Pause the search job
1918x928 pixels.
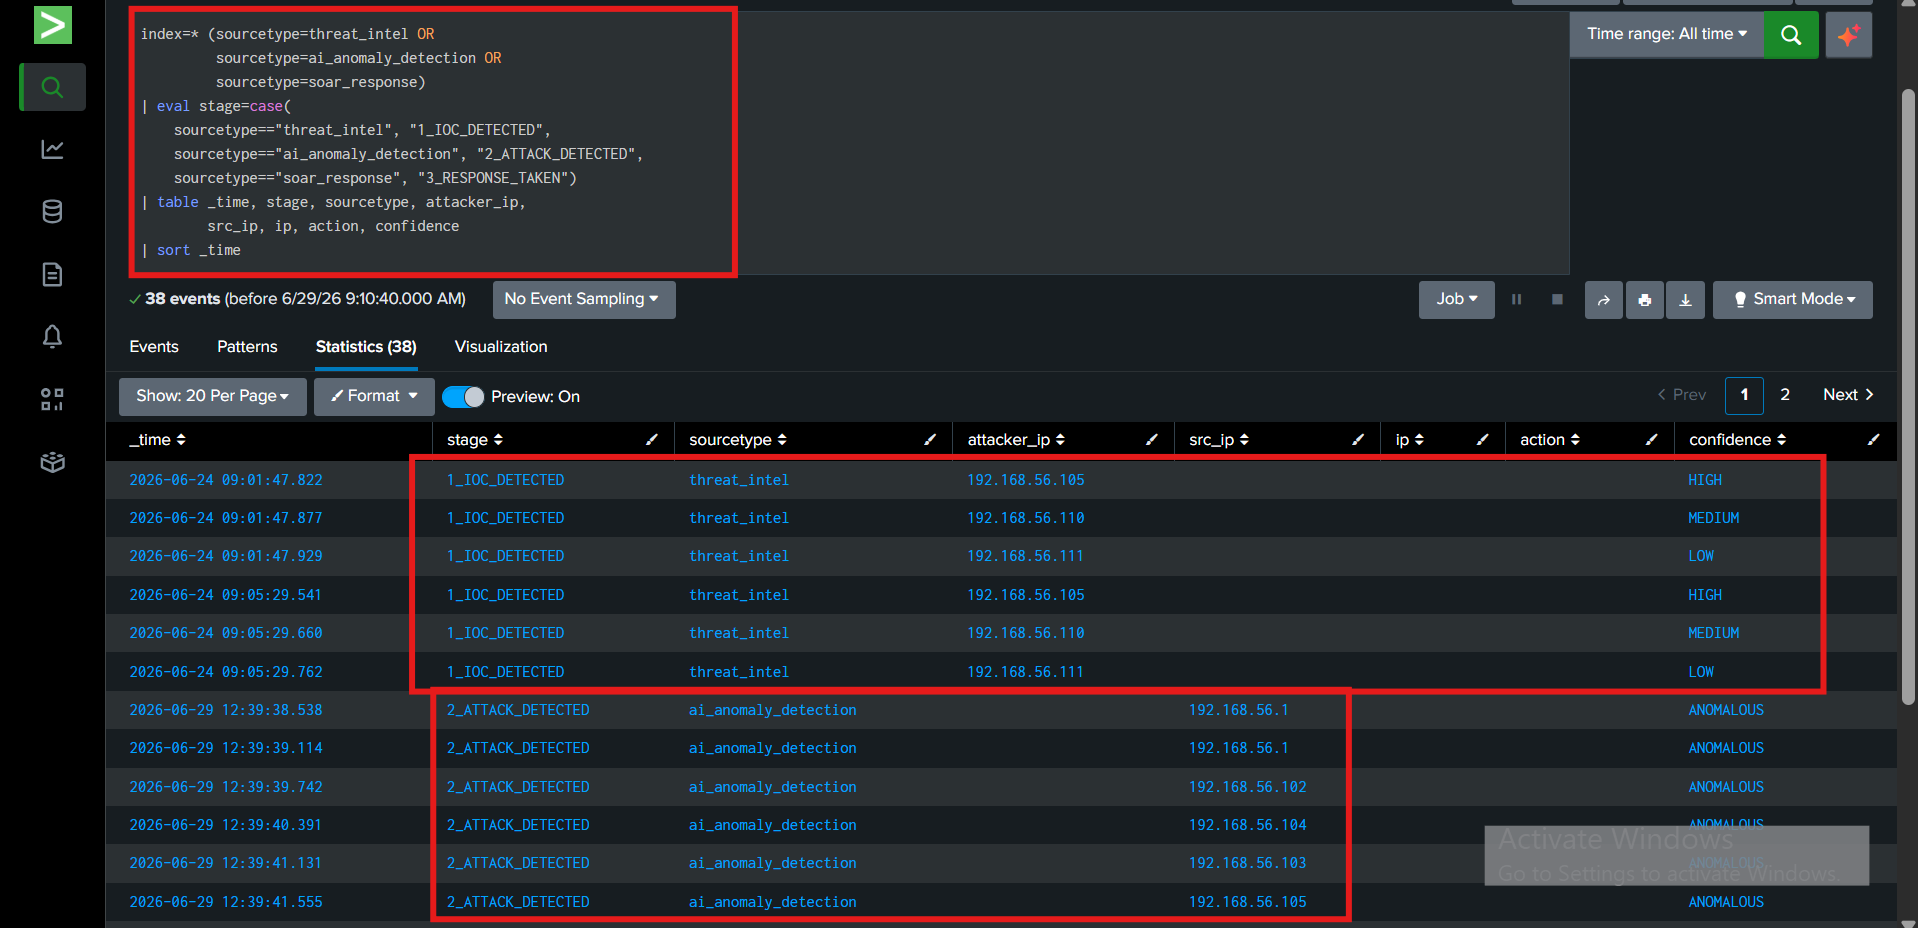pos(1516,299)
